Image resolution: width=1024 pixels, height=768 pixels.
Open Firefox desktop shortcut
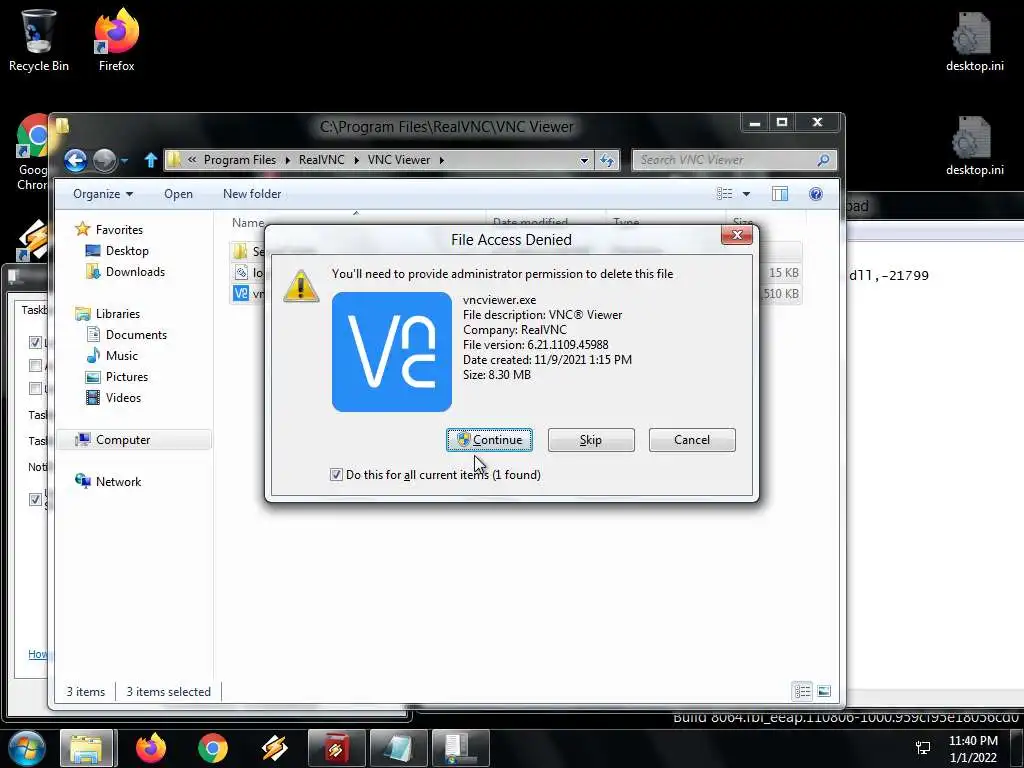click(x=116, y=40)
